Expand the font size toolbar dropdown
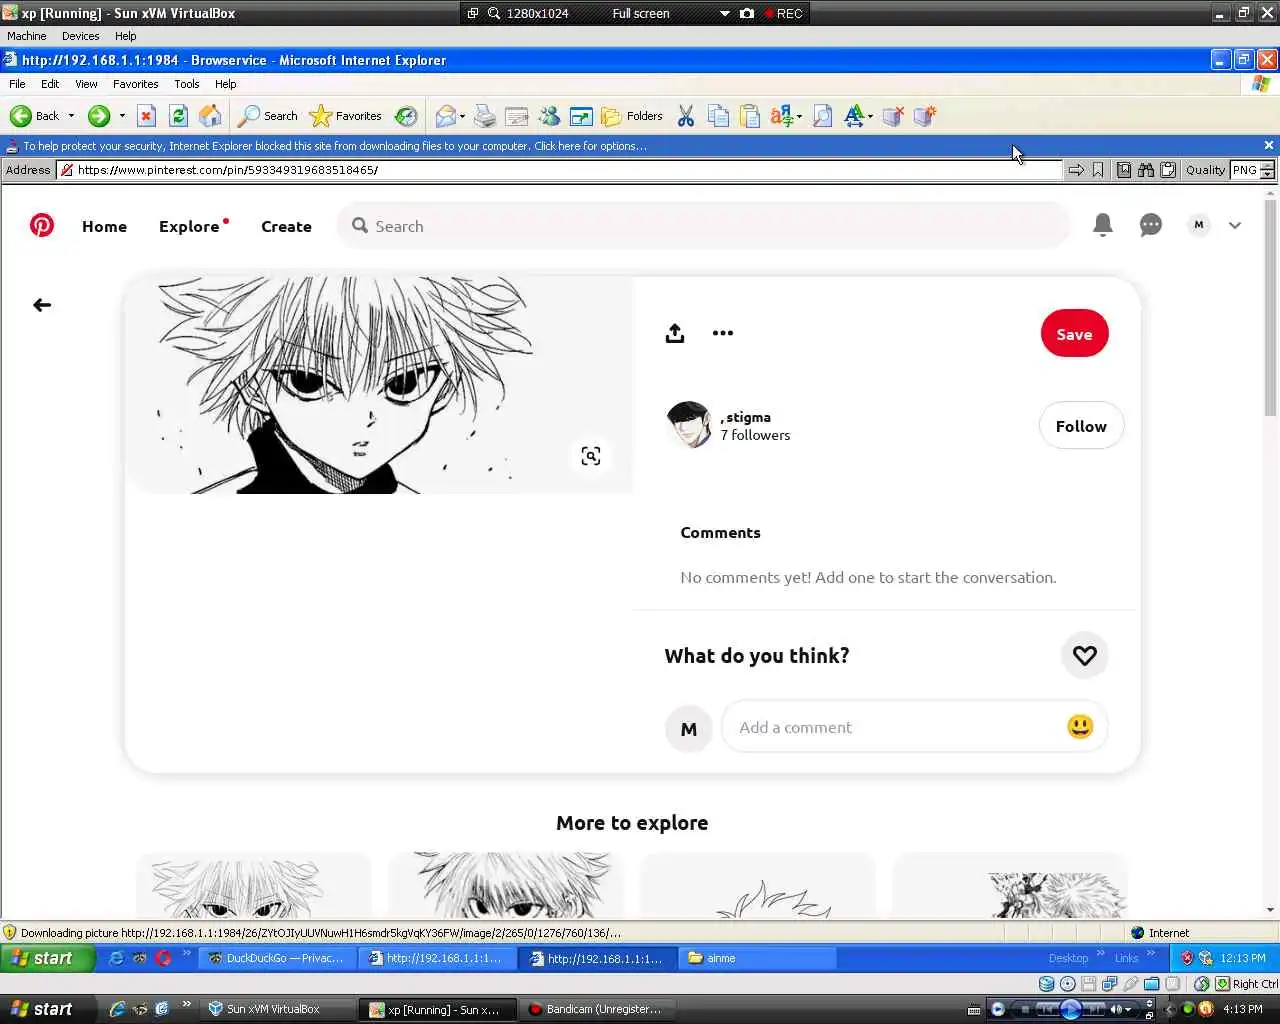 (x=870, y=117)
